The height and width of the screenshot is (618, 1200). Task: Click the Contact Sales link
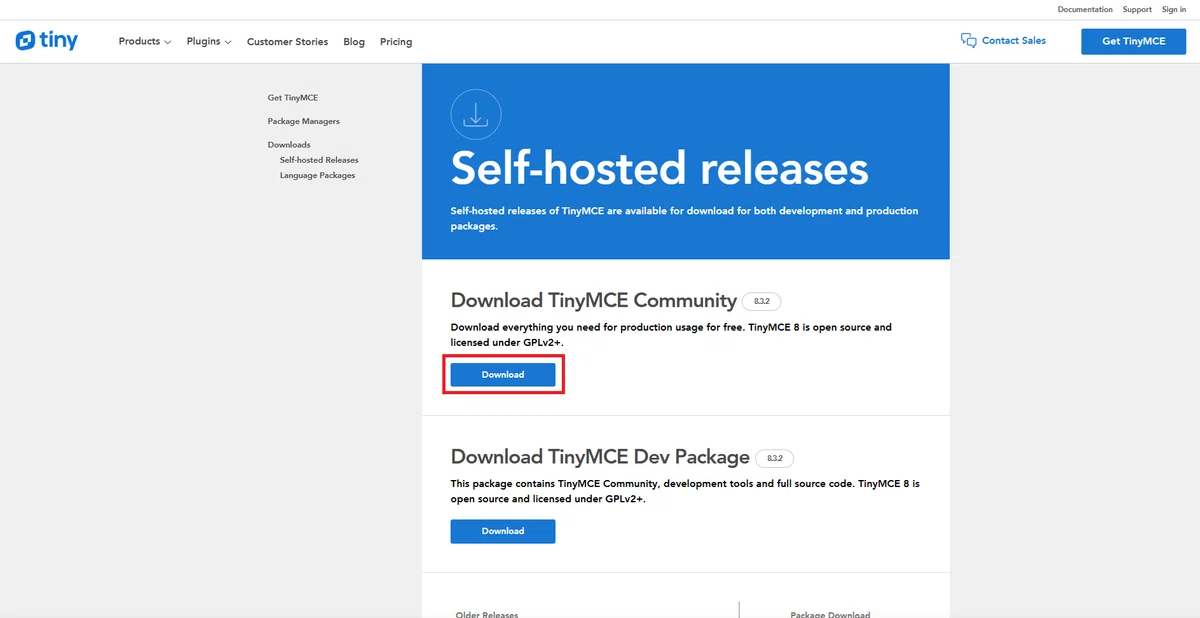tap(1014, 41)
